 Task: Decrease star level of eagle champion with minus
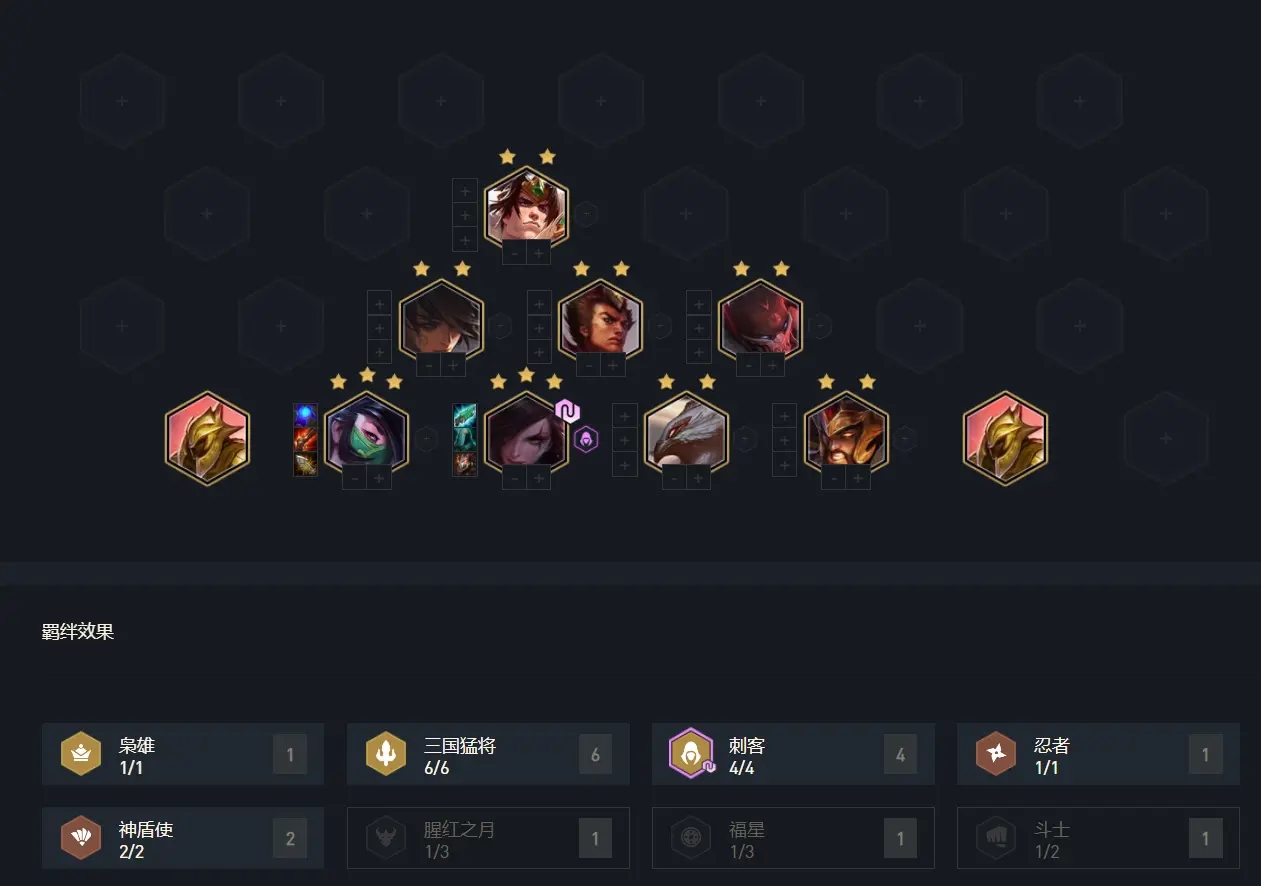(675, 479)
